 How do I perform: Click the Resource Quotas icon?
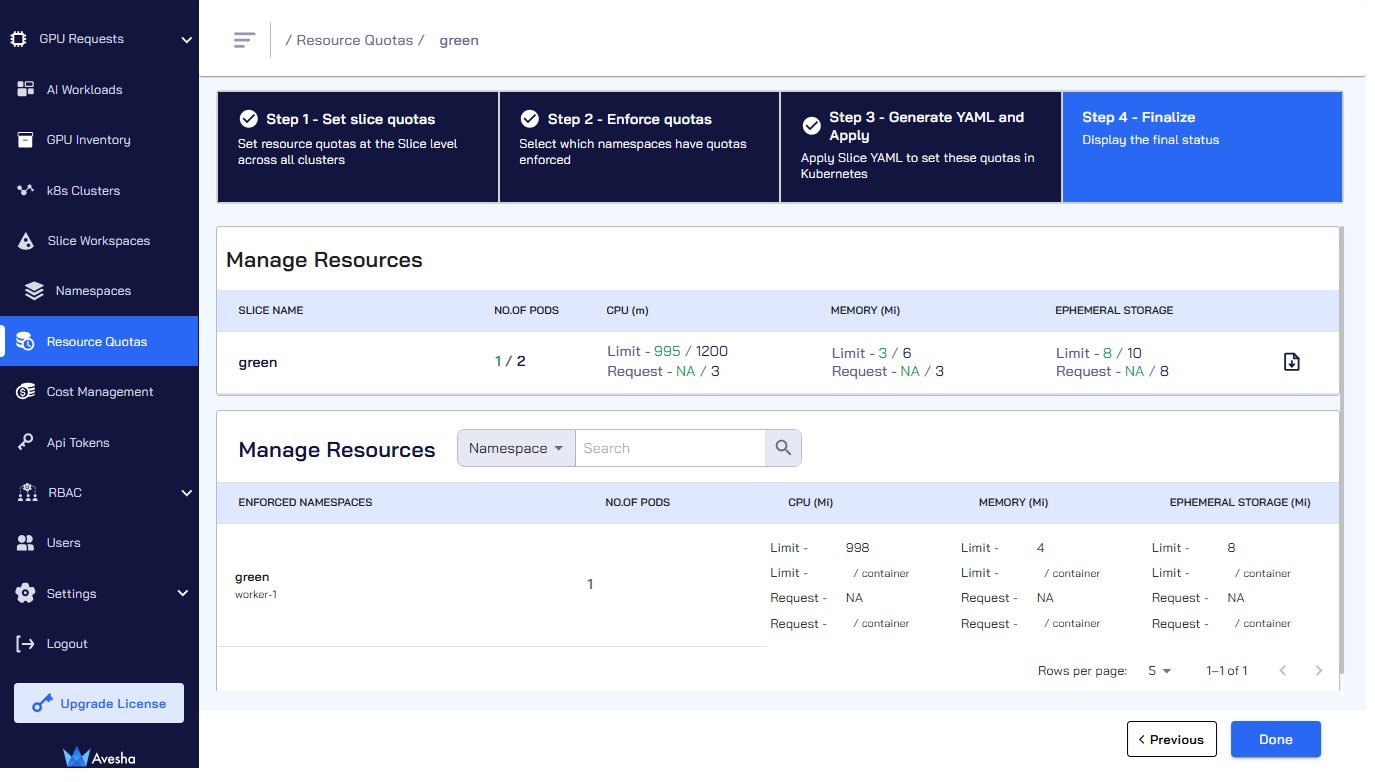click(x=26, y=342)
